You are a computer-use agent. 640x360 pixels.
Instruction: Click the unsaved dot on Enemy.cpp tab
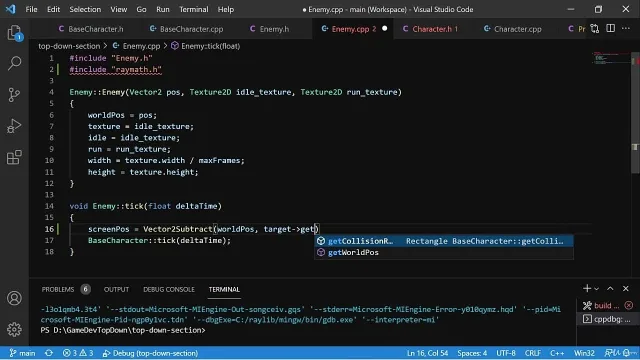point(384,29)
